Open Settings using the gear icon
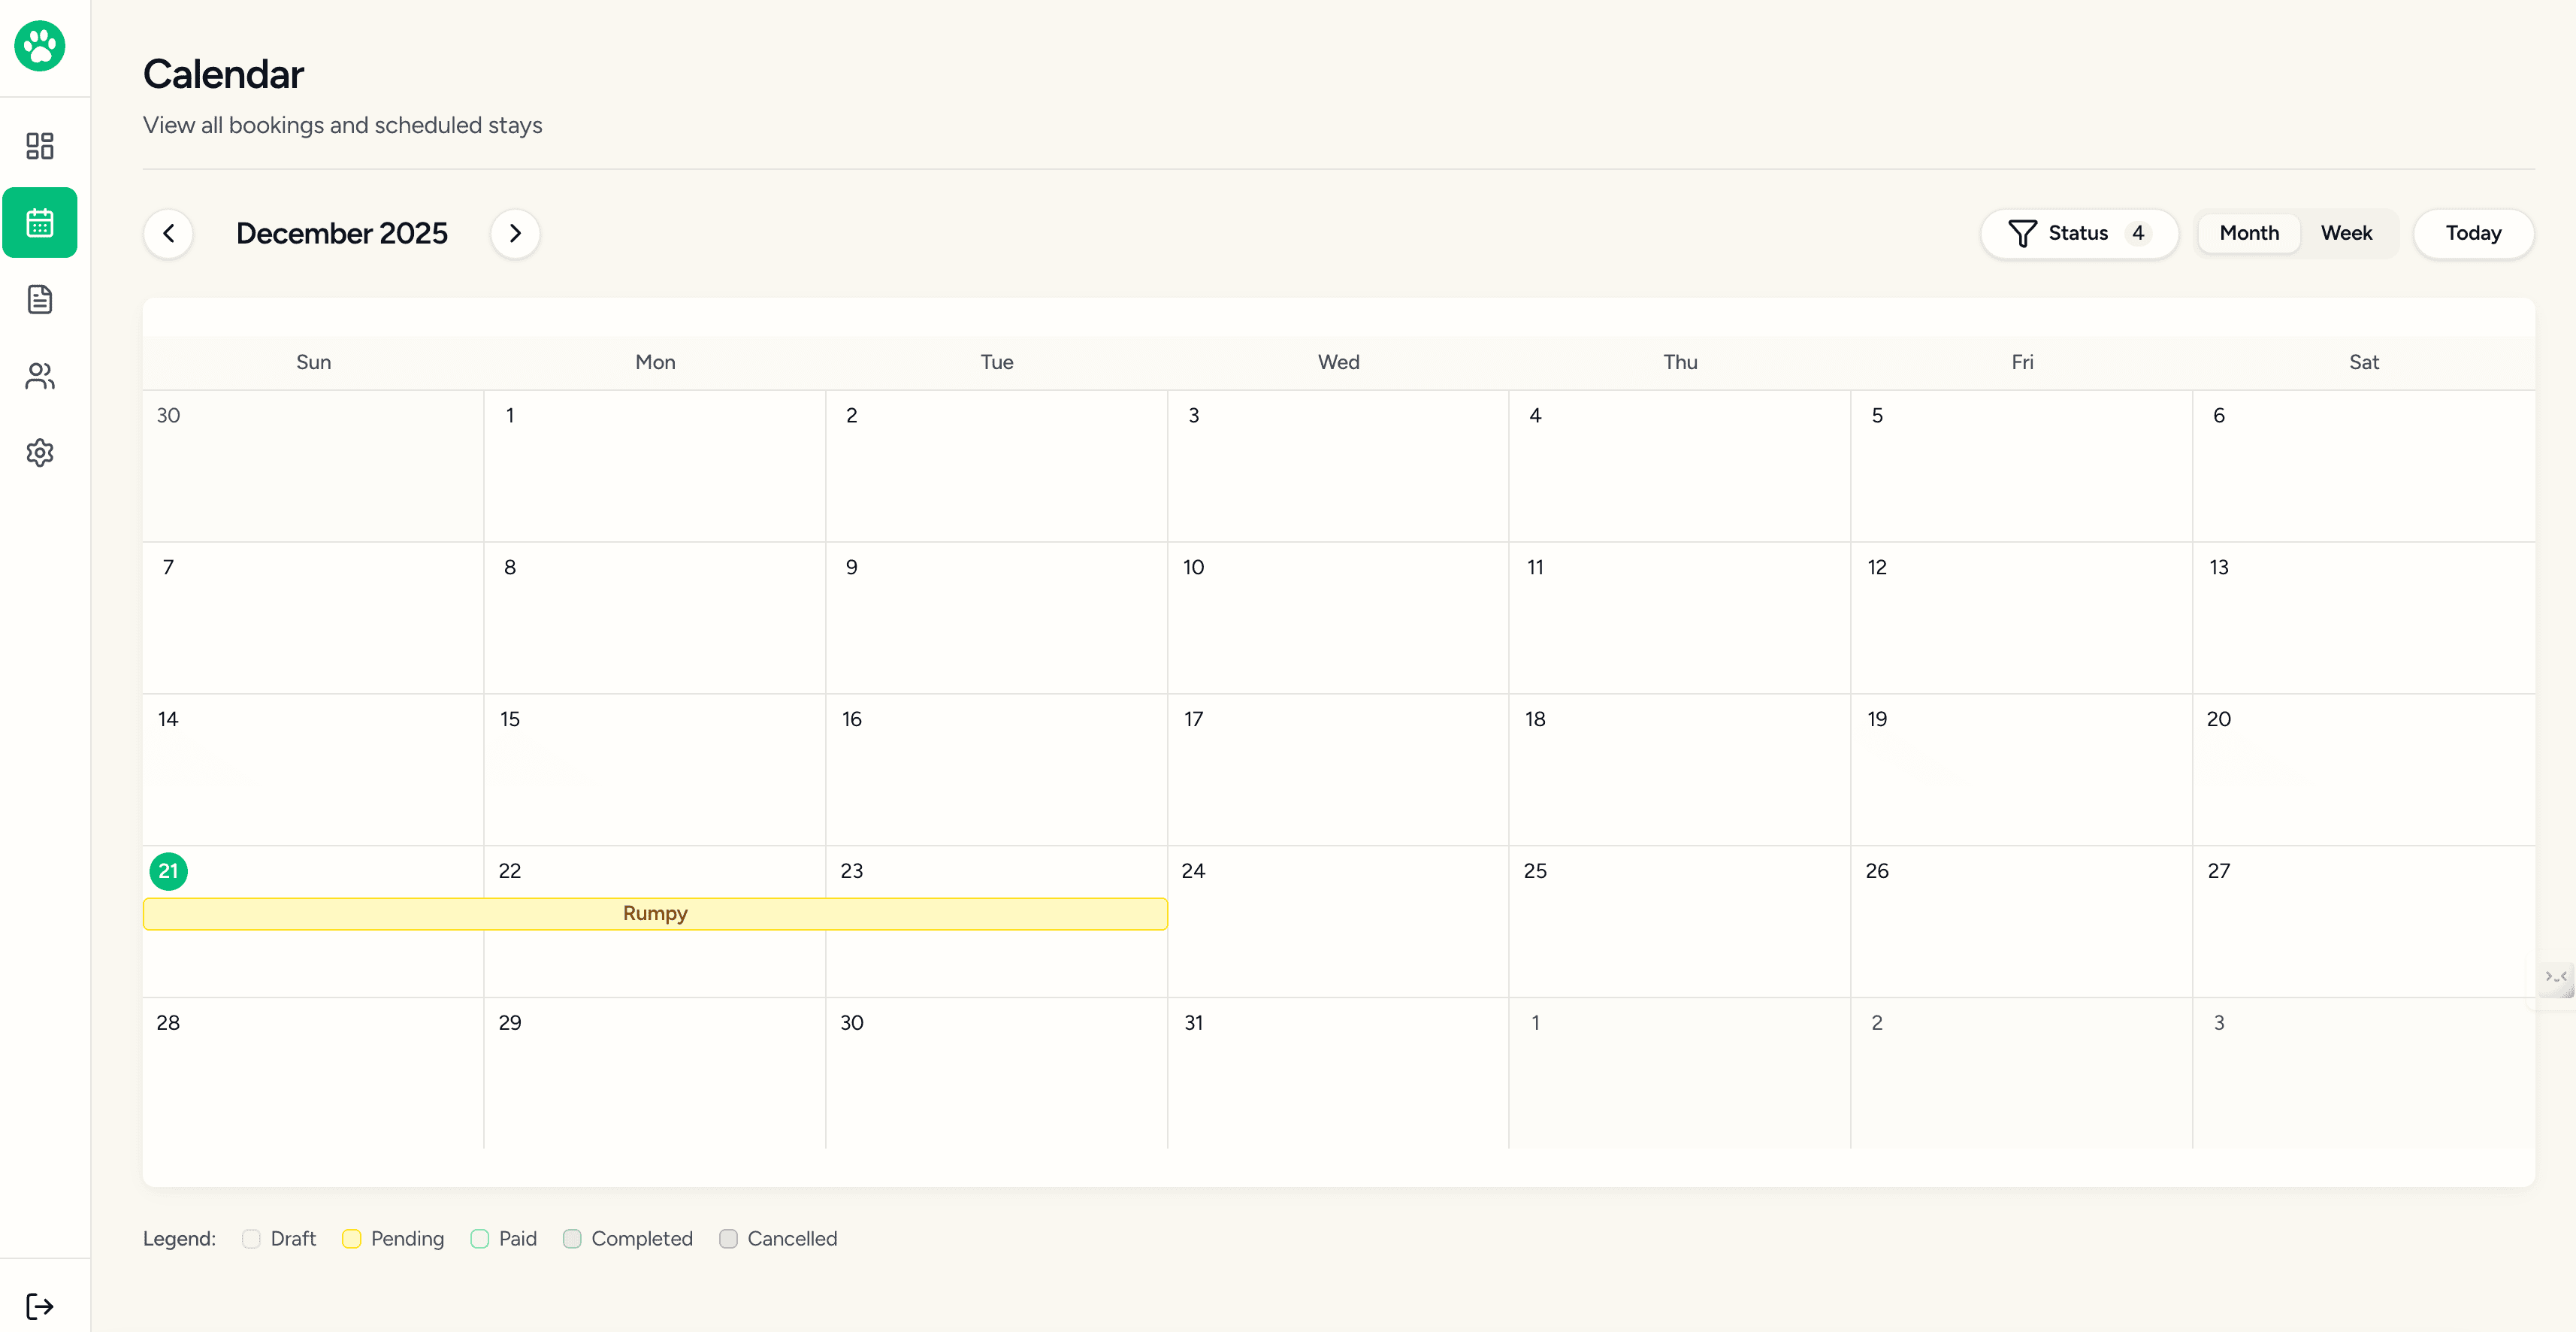 pyautogui.click(x=40, y=453)
